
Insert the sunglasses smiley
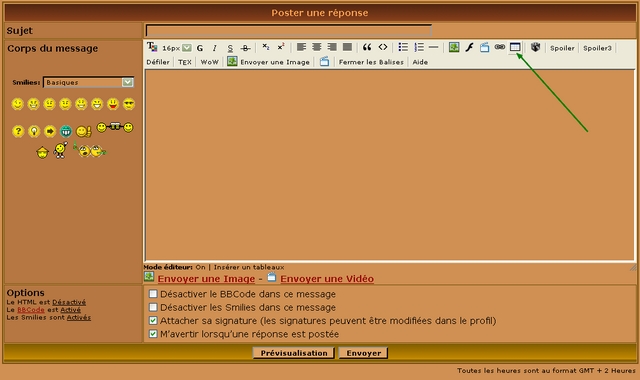click(x=129, y=104)
